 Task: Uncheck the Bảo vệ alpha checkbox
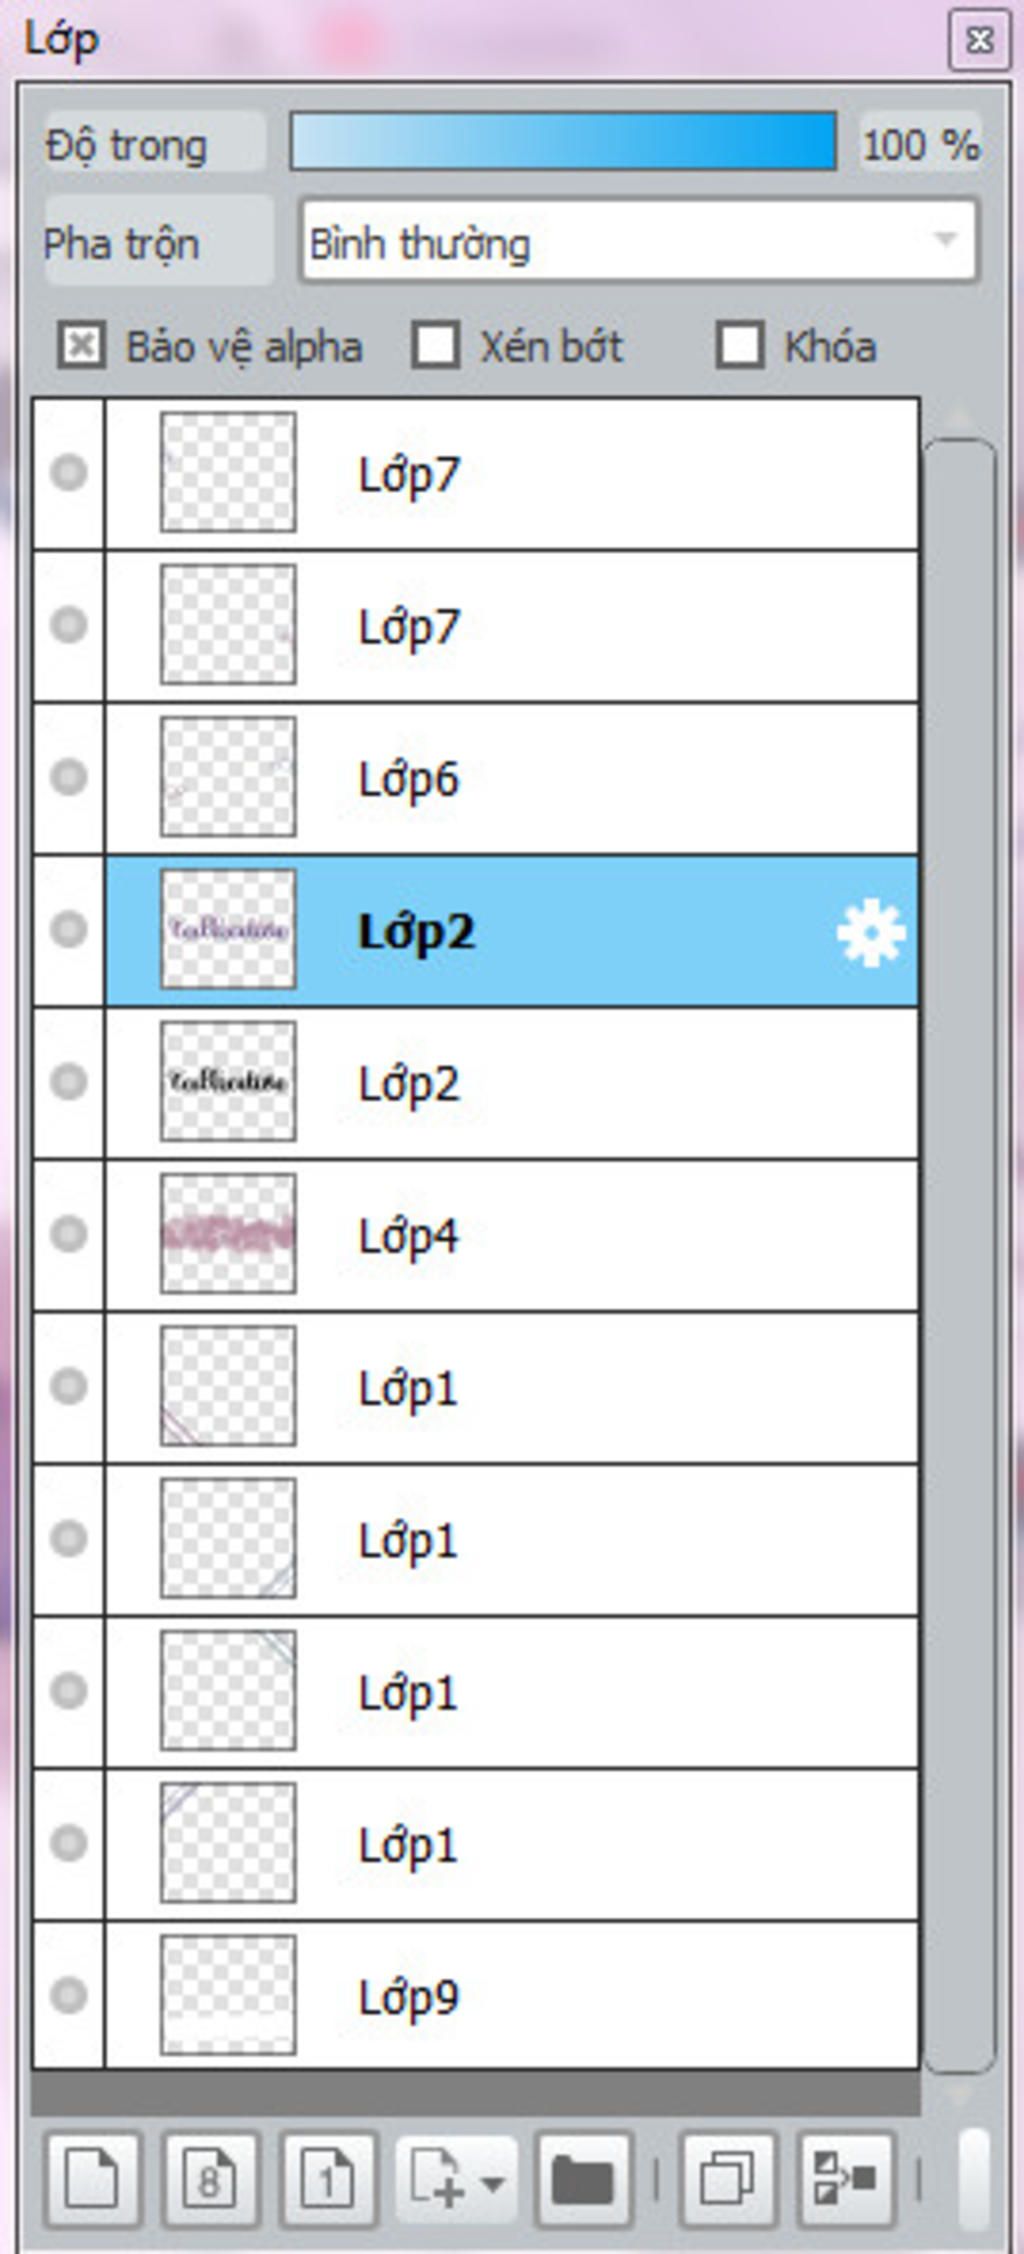point(81,346)
